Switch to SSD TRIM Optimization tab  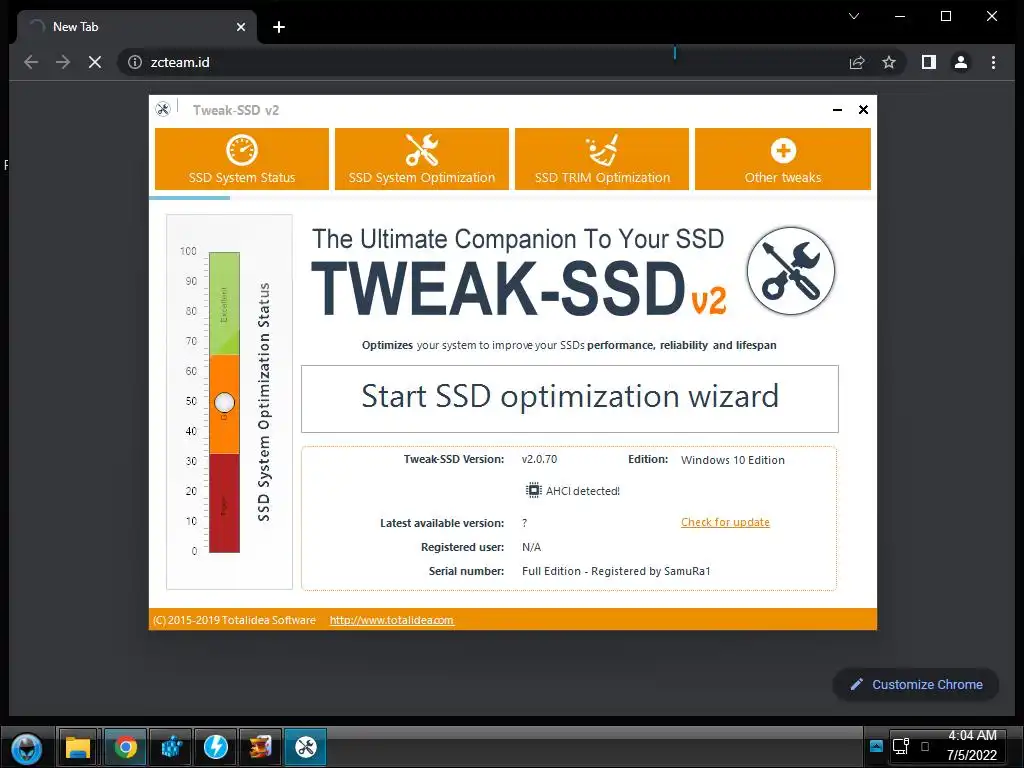pos(602,159)
